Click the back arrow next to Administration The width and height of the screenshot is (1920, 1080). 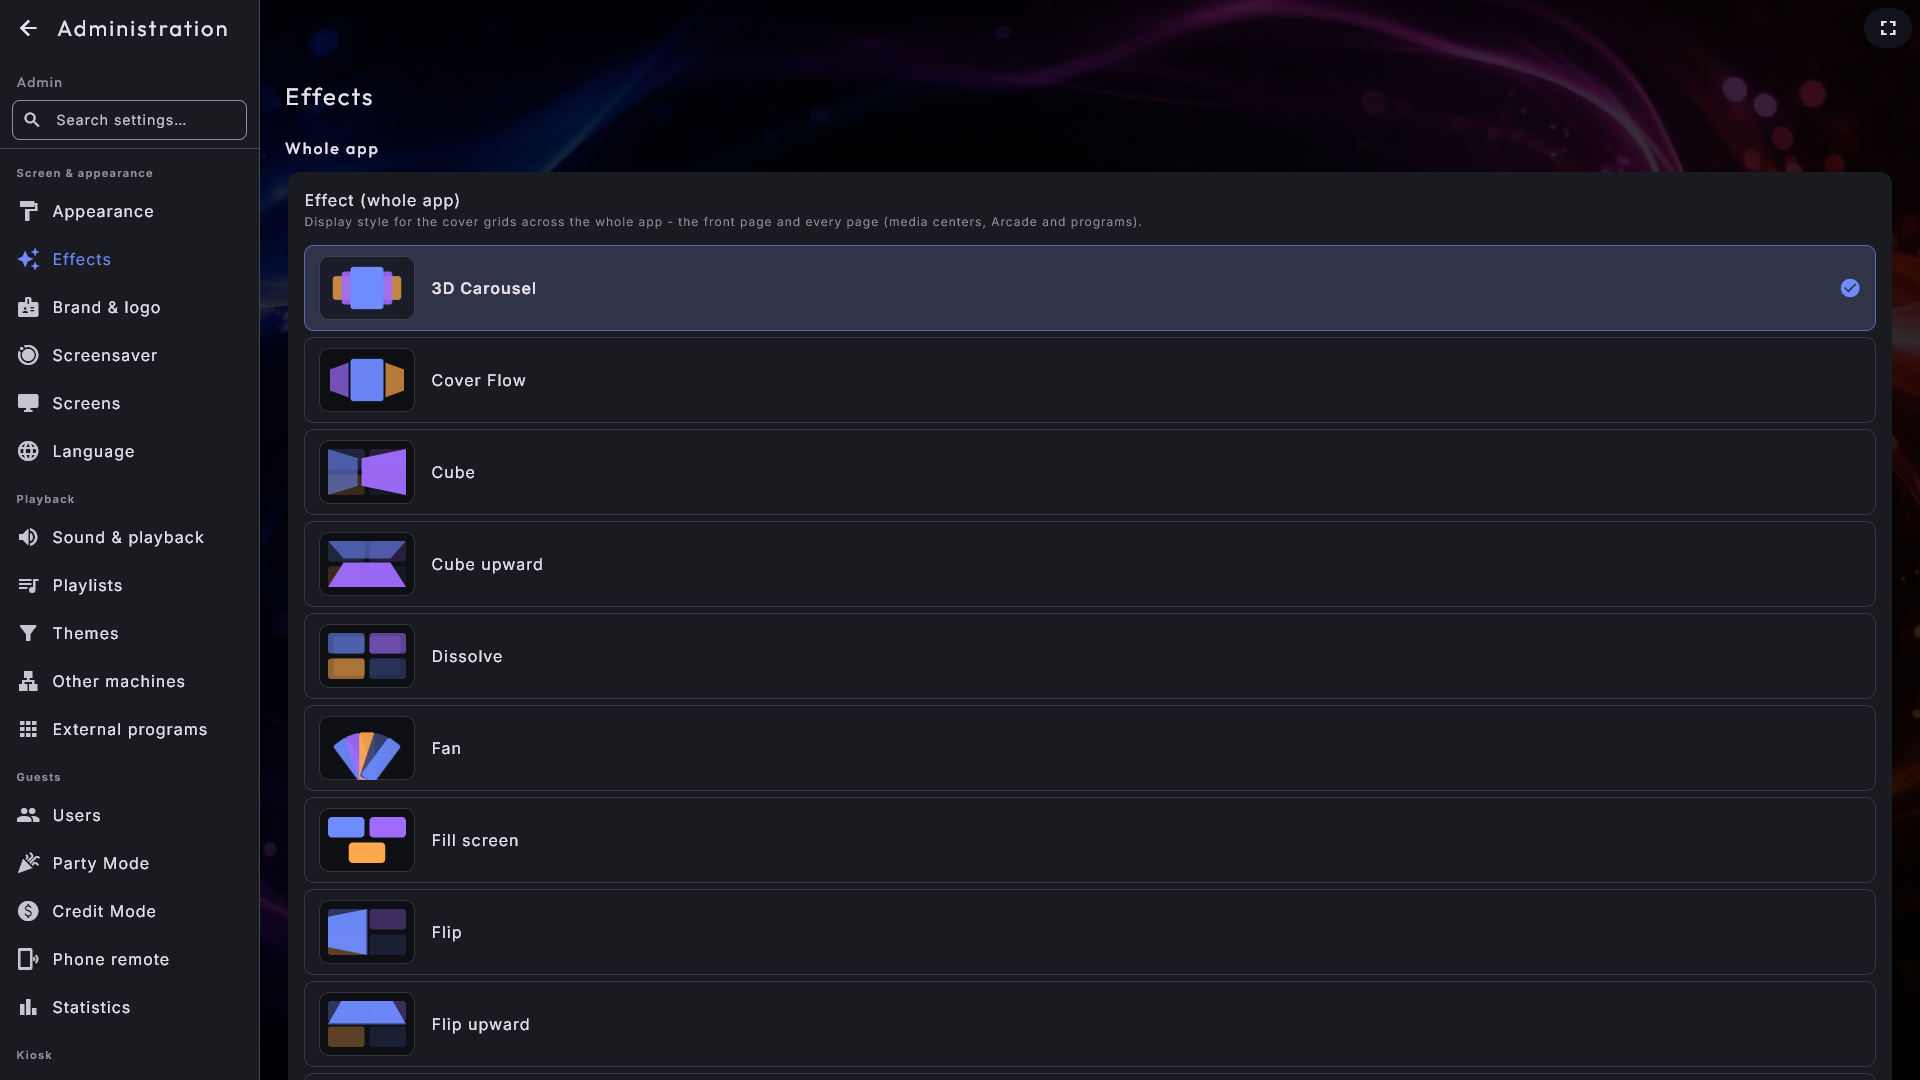28,28
